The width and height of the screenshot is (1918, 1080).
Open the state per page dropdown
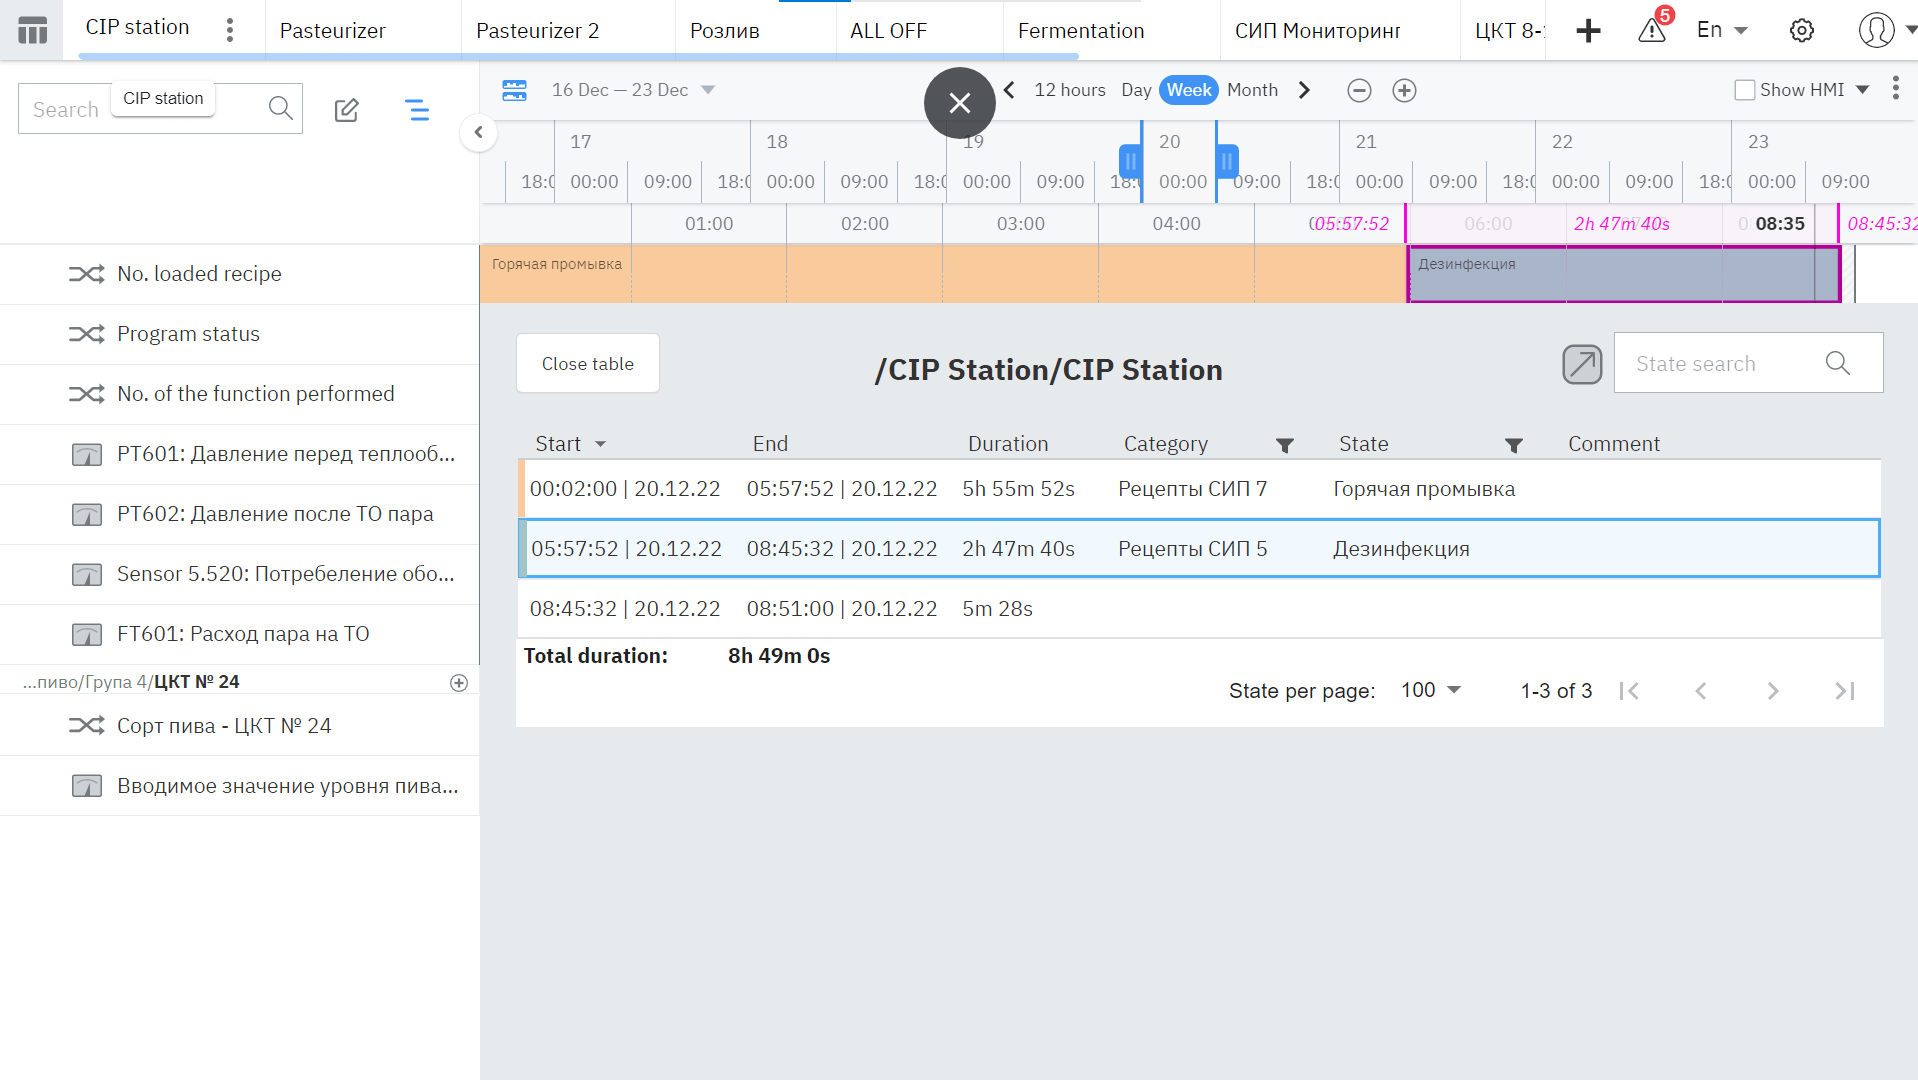[x=1431, y=690]
